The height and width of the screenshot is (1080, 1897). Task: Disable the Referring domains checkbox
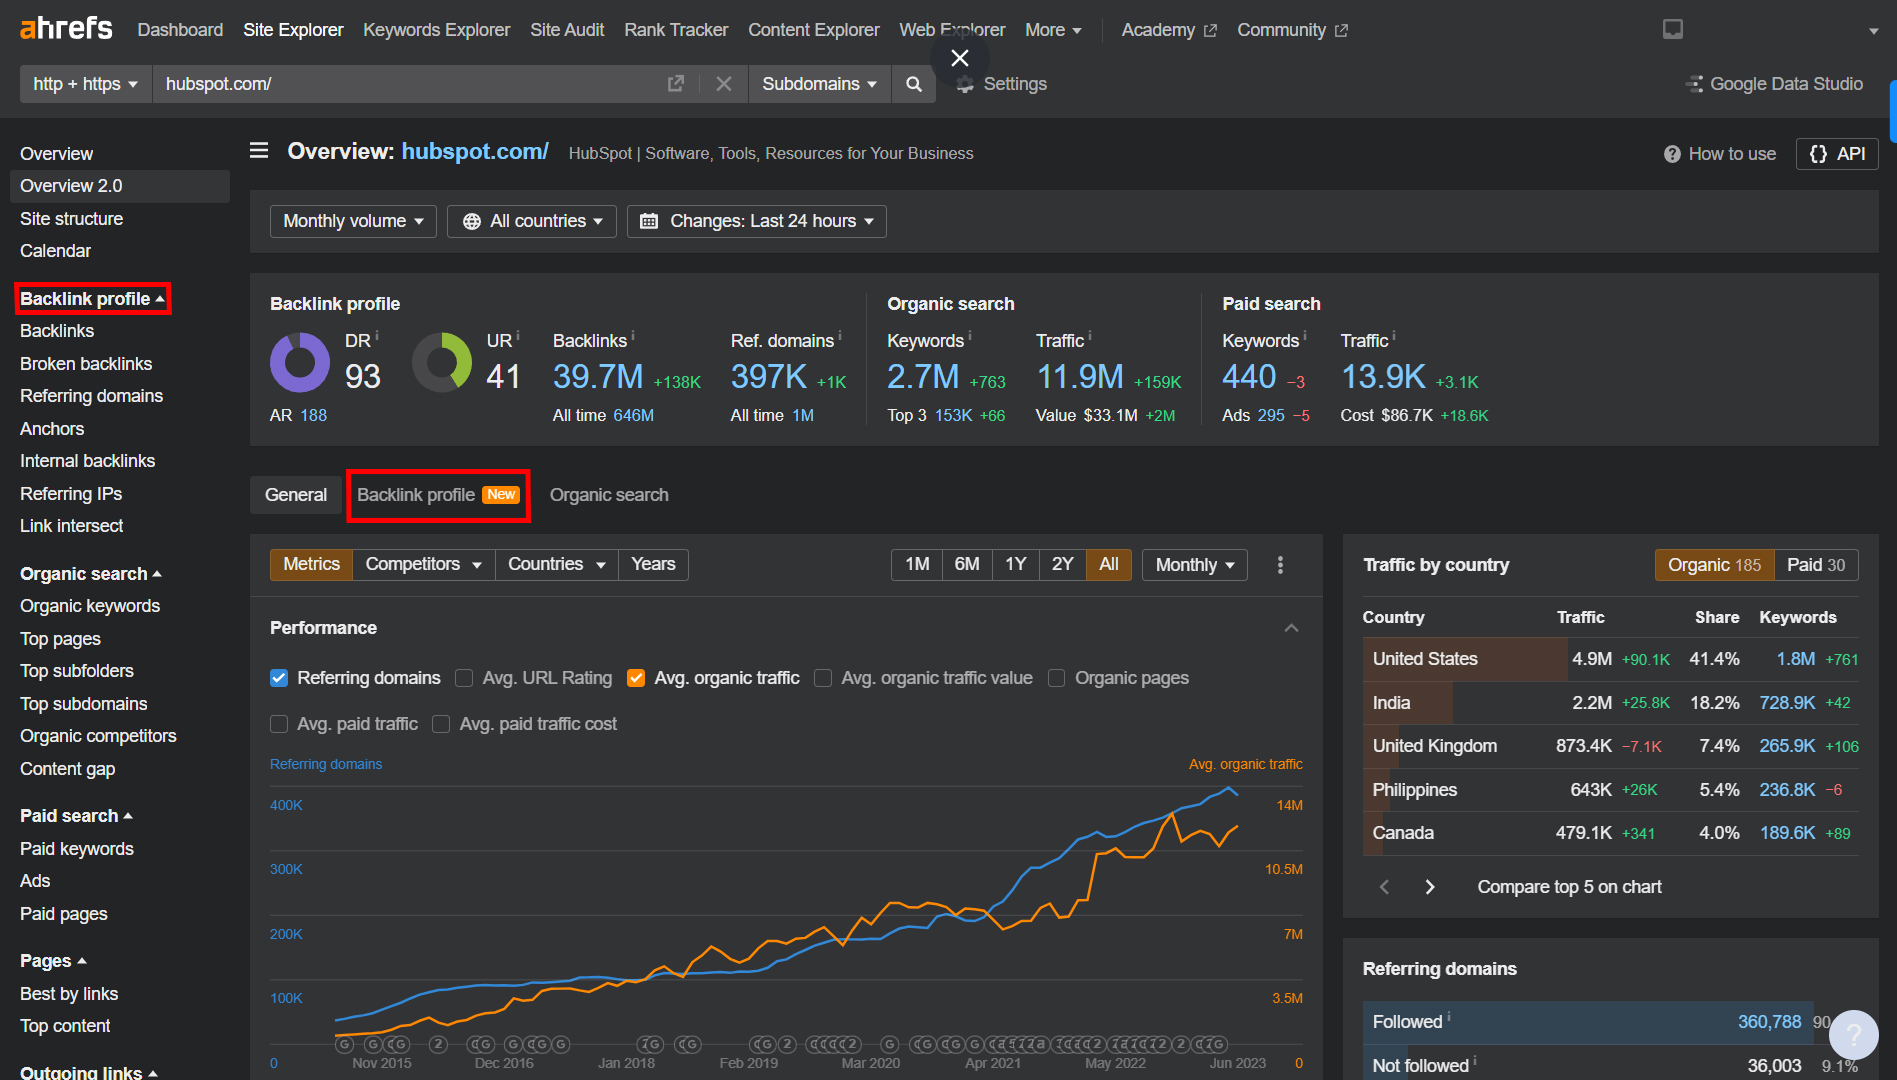click(279, 678)
